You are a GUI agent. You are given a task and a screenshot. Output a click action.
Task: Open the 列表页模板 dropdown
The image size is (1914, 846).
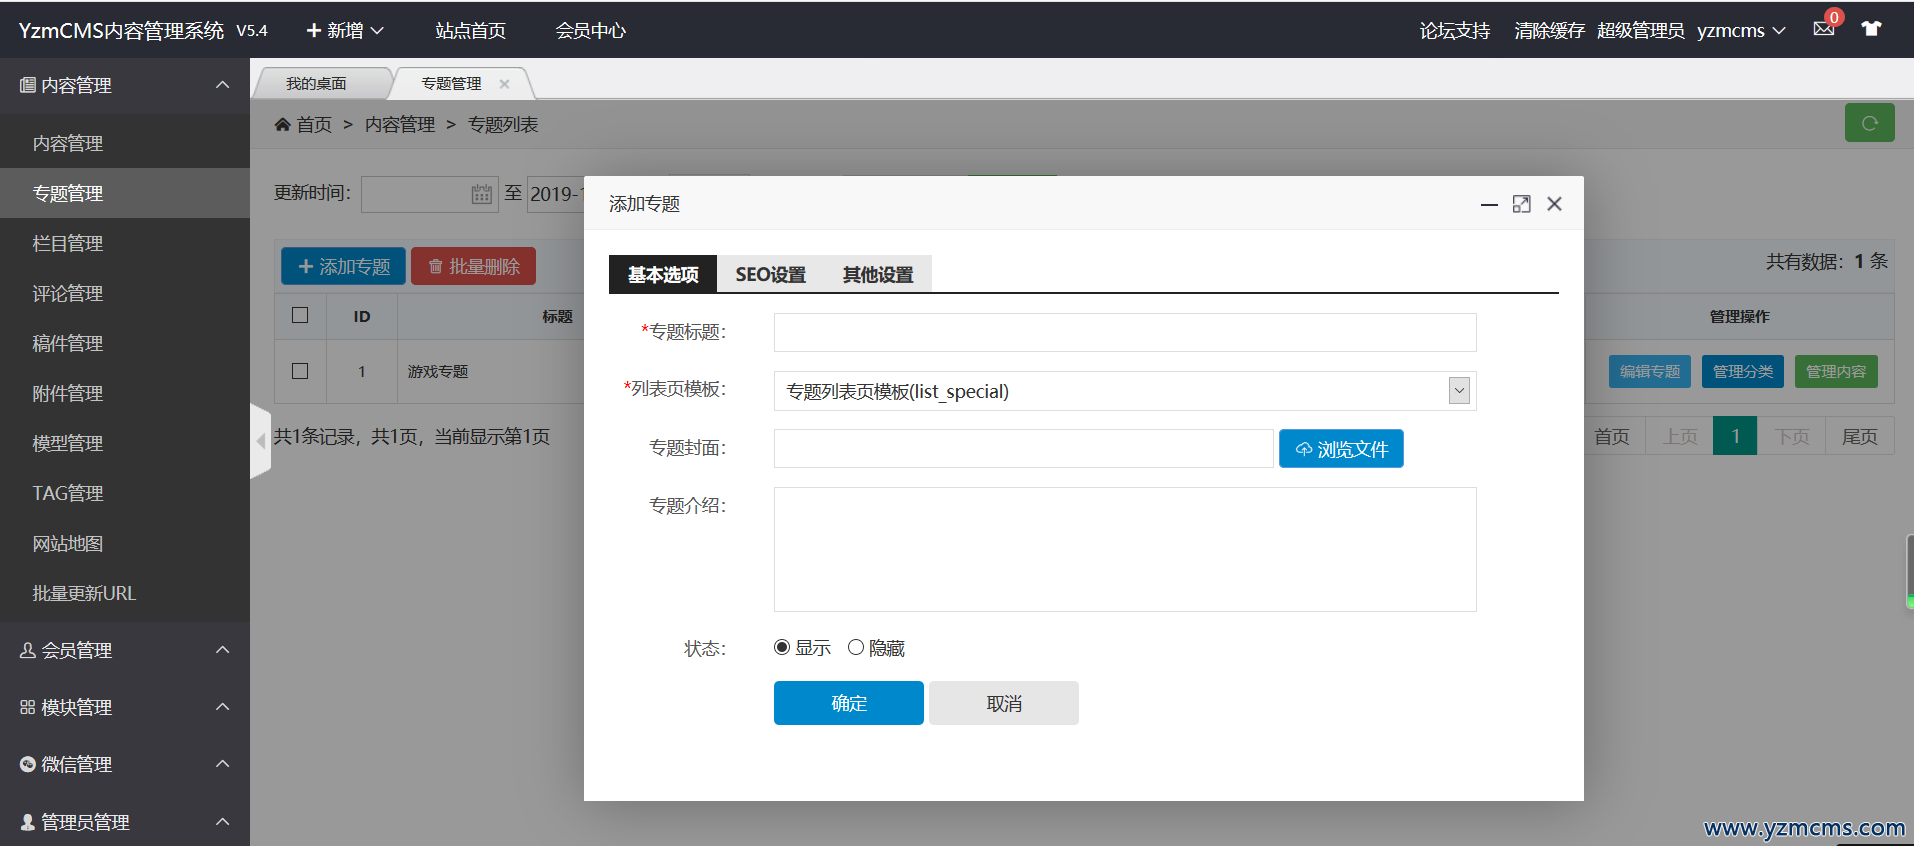[1459, 391]
